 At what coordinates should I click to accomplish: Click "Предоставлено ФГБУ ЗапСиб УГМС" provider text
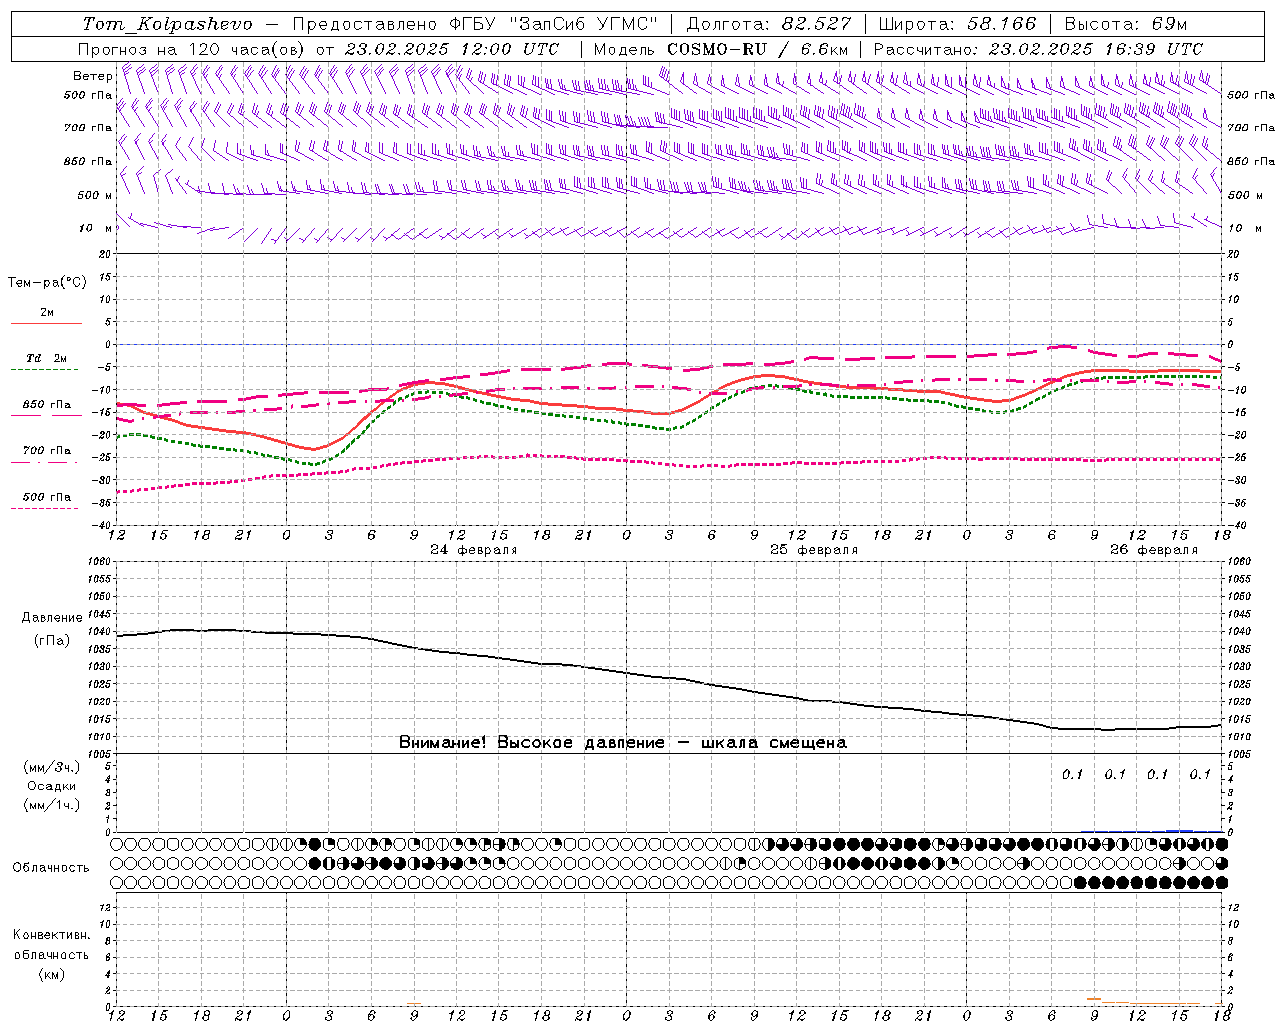475,24
